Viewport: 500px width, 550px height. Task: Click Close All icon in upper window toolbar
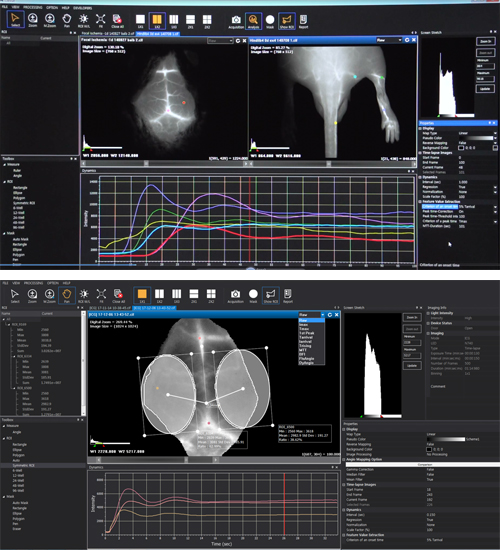tap(117, 20)
